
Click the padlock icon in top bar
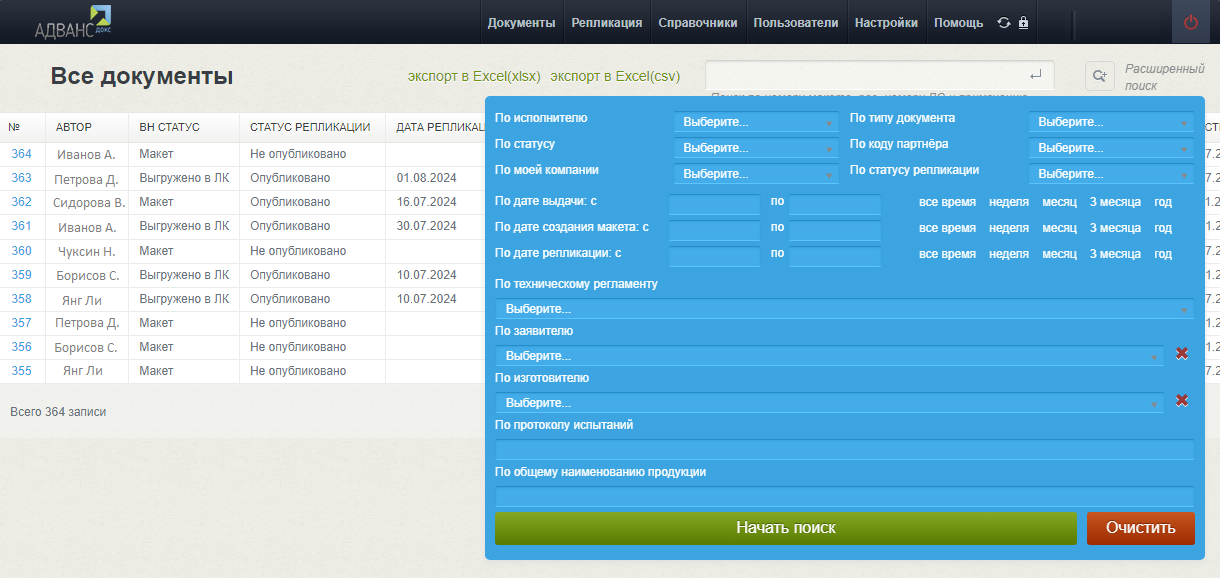tap(1023, 23)
